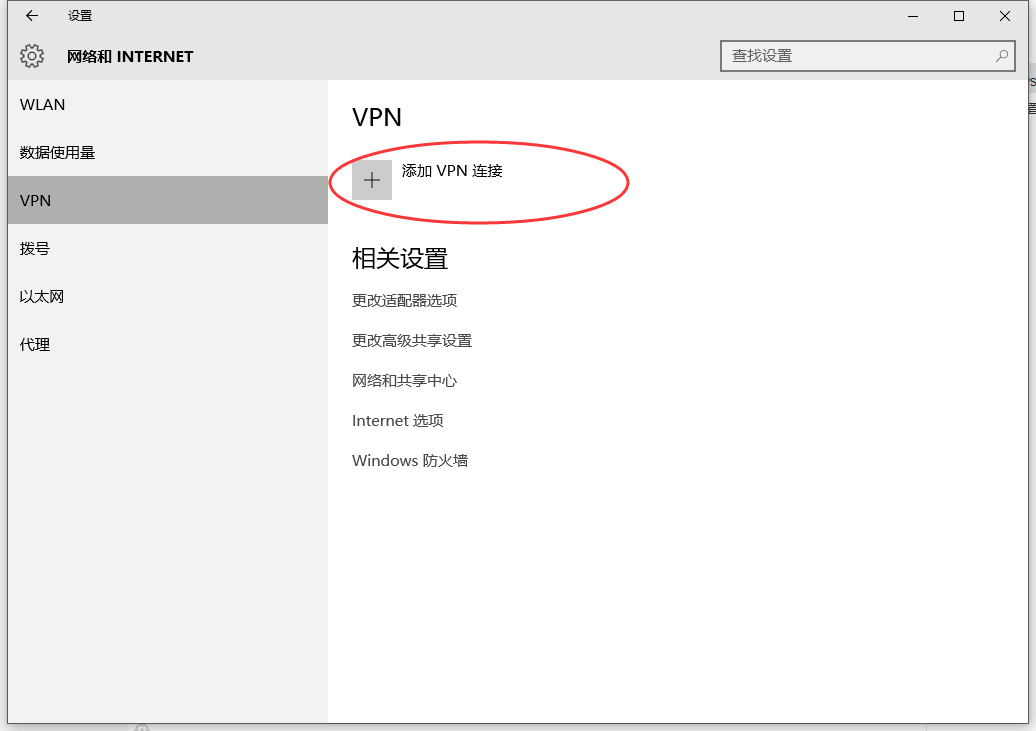Select VPN in the sidebar

168,200
